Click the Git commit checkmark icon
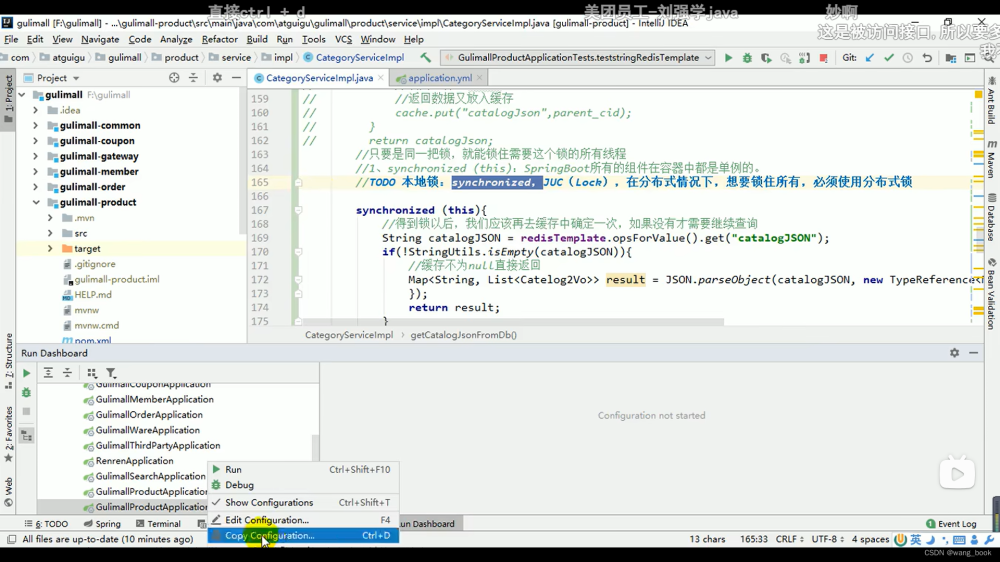 888,57
